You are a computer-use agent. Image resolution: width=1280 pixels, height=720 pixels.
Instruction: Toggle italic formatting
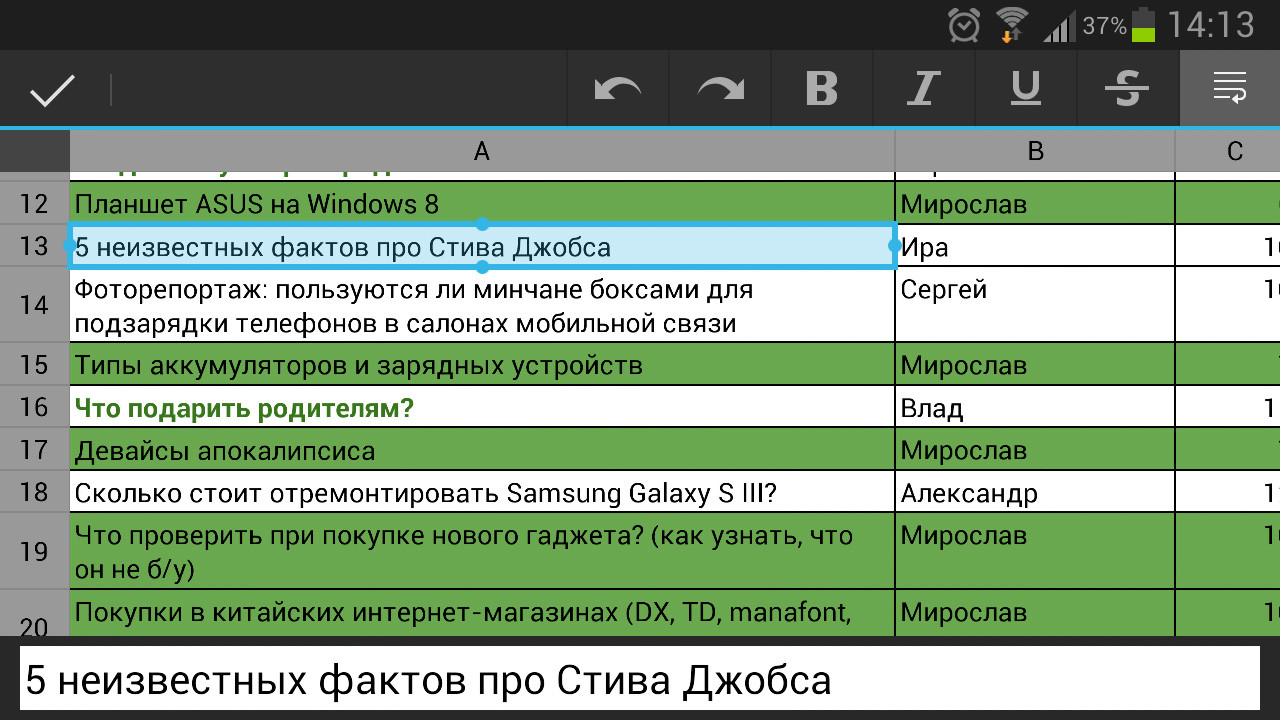click(923, 90)
